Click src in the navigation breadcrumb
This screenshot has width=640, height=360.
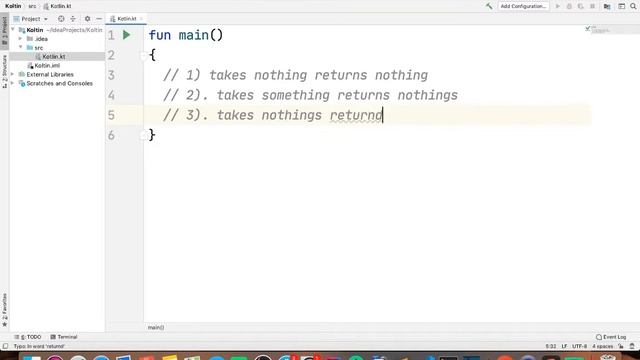(32, 6)
